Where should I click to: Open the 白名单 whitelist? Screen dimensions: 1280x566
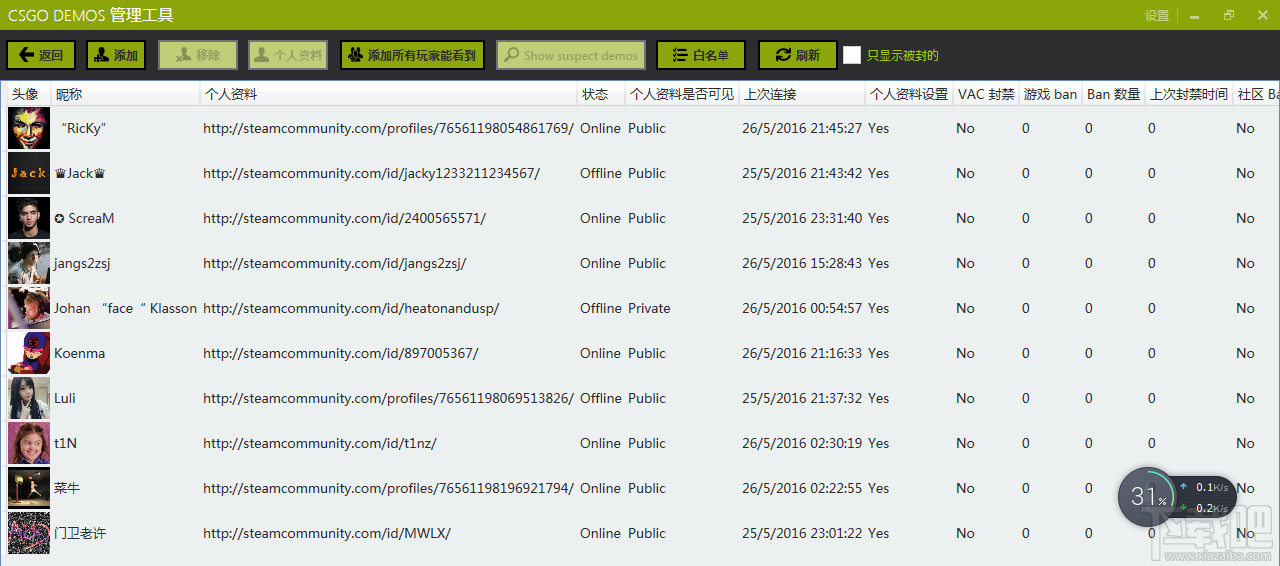tap(701, 55)
